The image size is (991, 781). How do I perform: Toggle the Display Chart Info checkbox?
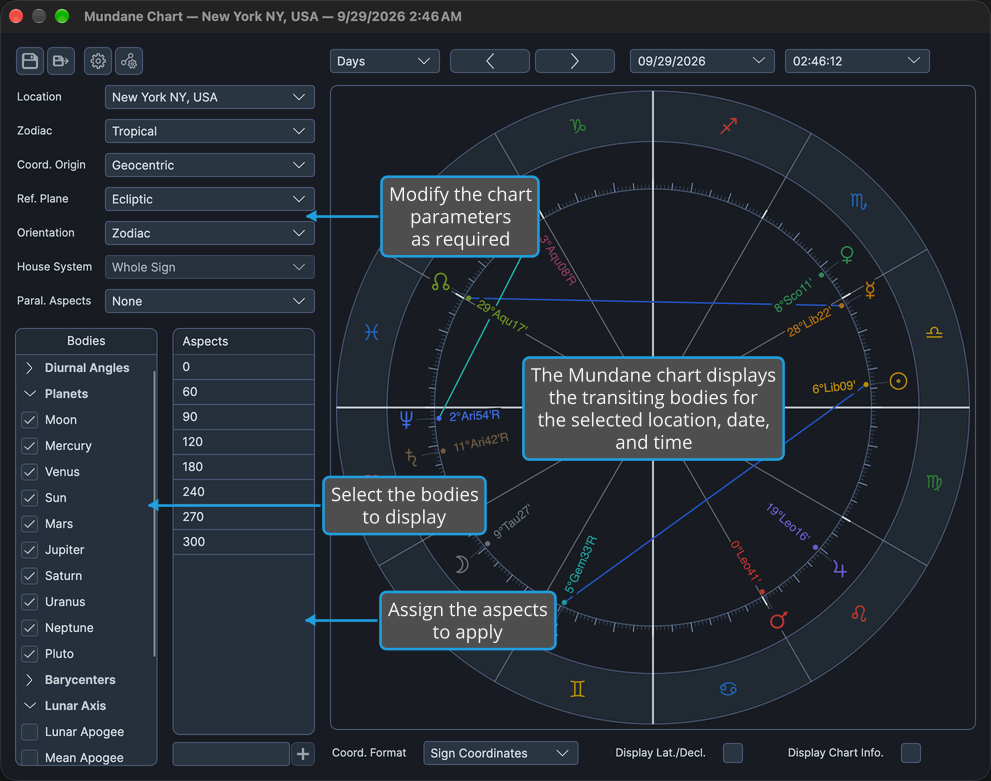[911, 753]
